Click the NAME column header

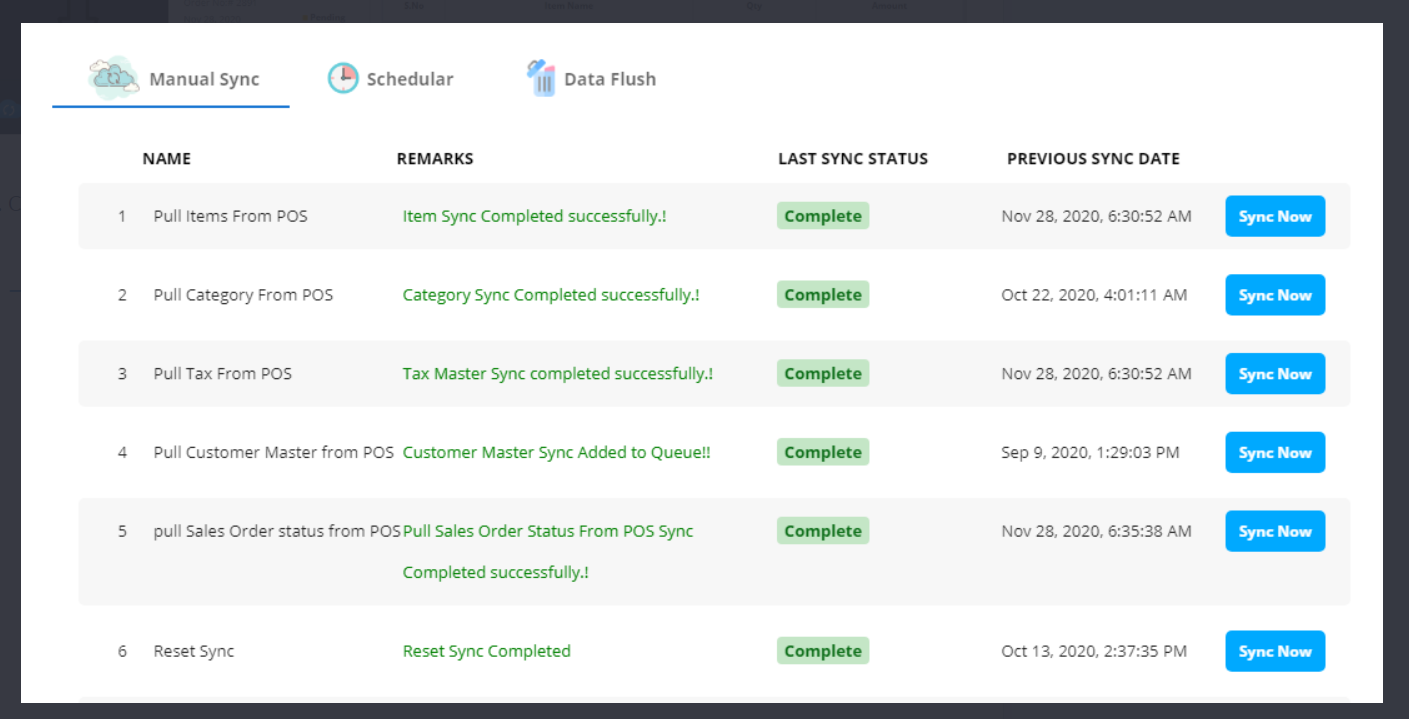point(166,158)
